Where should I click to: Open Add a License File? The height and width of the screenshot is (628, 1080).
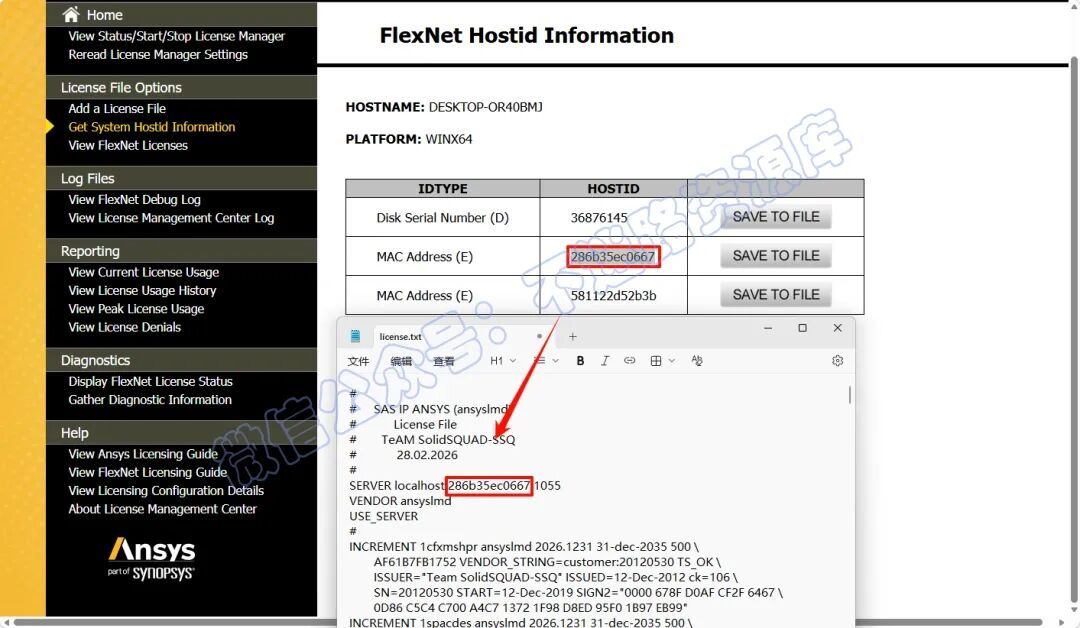point(117,108)
